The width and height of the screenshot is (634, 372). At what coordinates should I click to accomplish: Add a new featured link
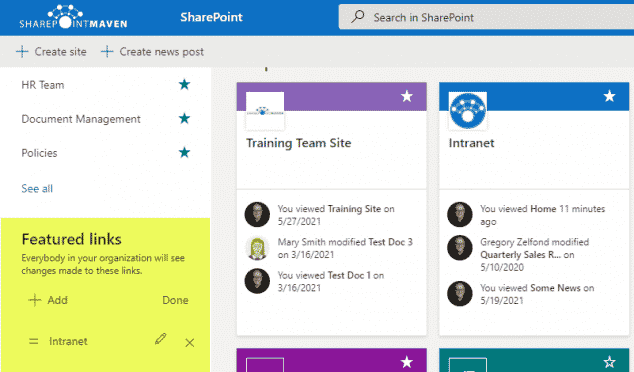[x=48, y=300]
